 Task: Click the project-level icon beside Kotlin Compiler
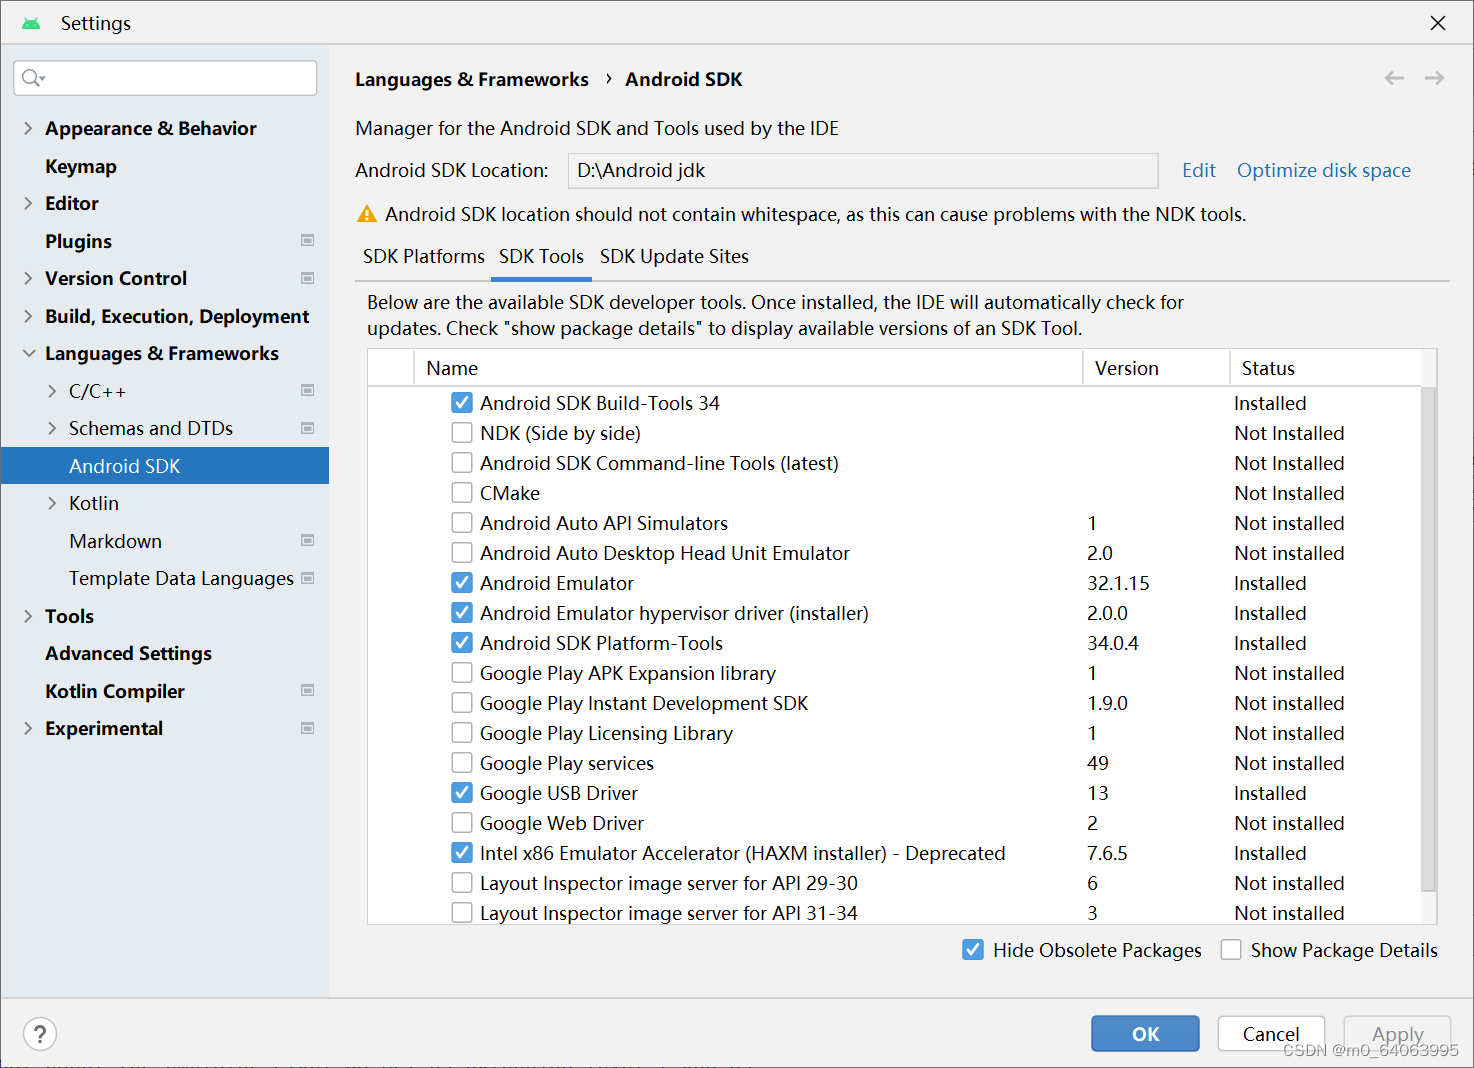pos(308,691)
